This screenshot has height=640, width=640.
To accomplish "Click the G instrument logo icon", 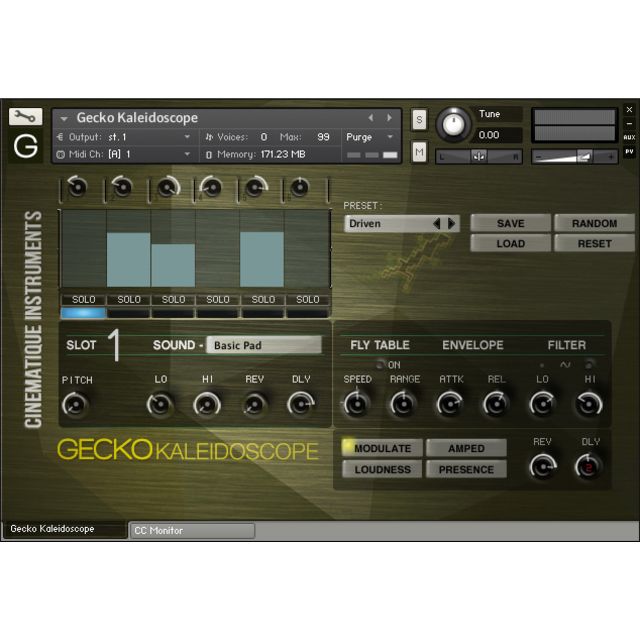I will tap(25, 146).
